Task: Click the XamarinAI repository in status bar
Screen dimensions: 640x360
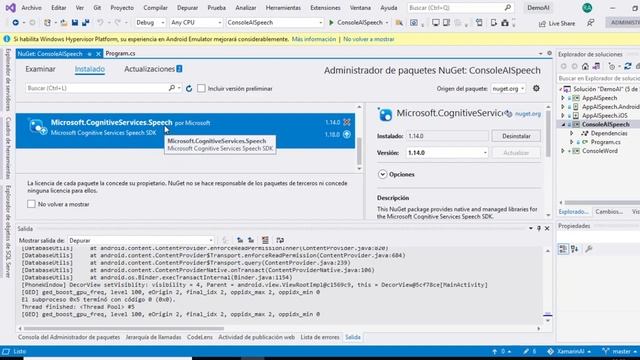Action: pyautogui.click(x=569, y=351)
